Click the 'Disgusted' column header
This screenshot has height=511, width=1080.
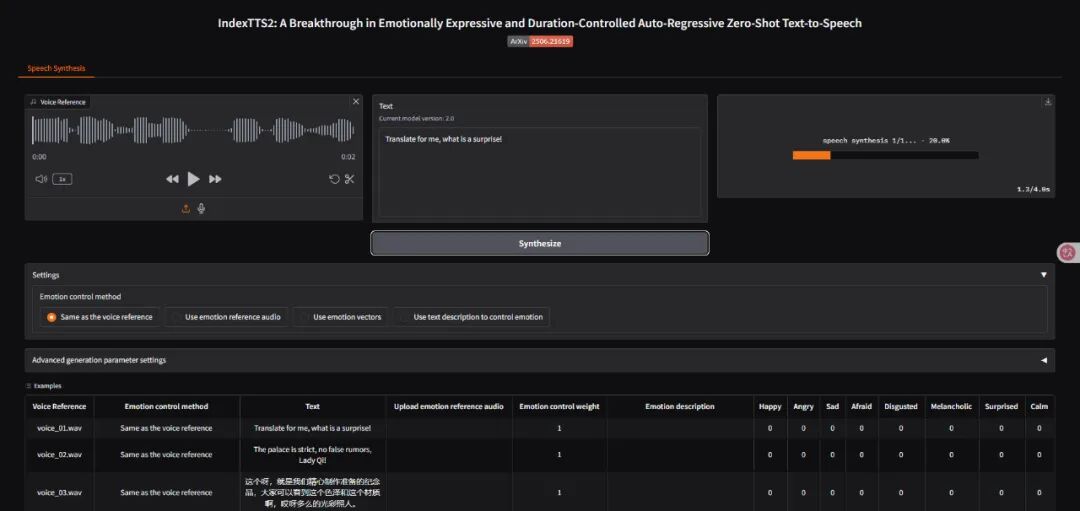(901, 406)
